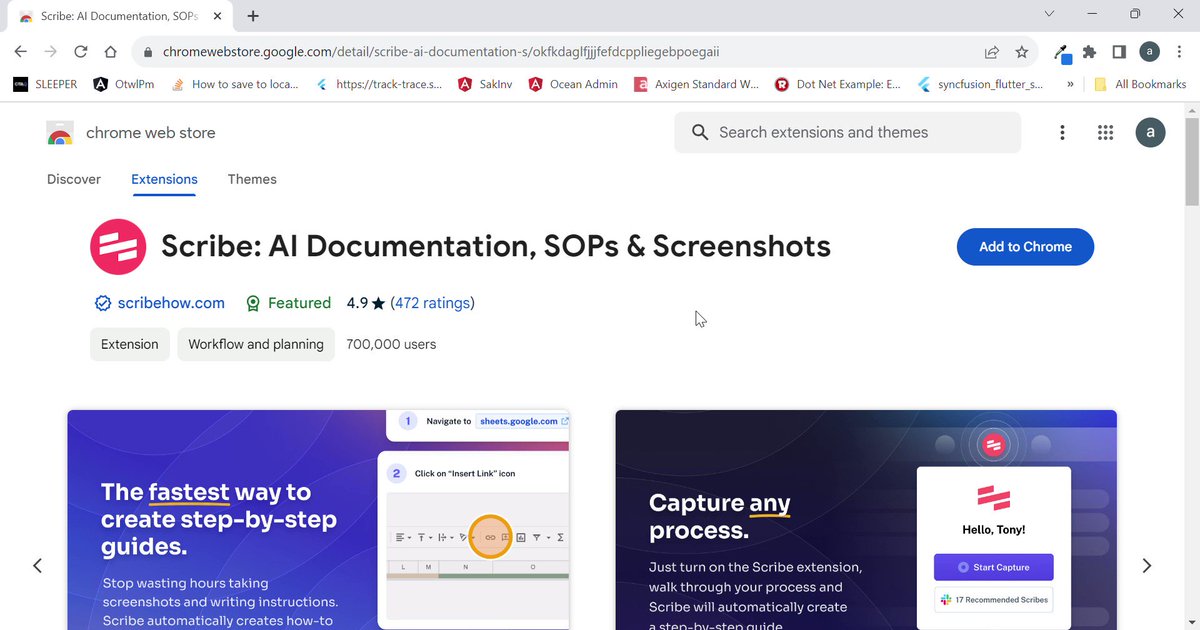
Task: Switch to the Themes tab
Action: point(252,179)
